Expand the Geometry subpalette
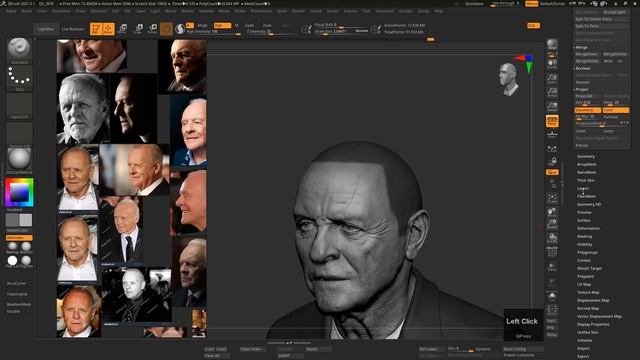The image size is (640, 360). click(x=586, y=156)
